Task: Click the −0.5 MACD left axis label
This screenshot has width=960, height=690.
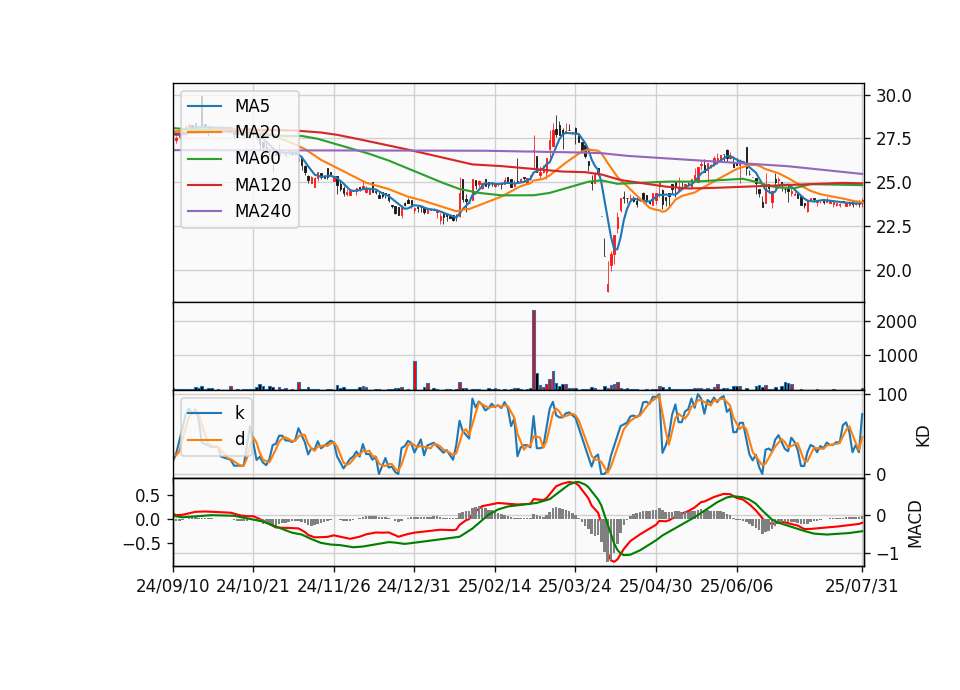Action: pos(142,544)
